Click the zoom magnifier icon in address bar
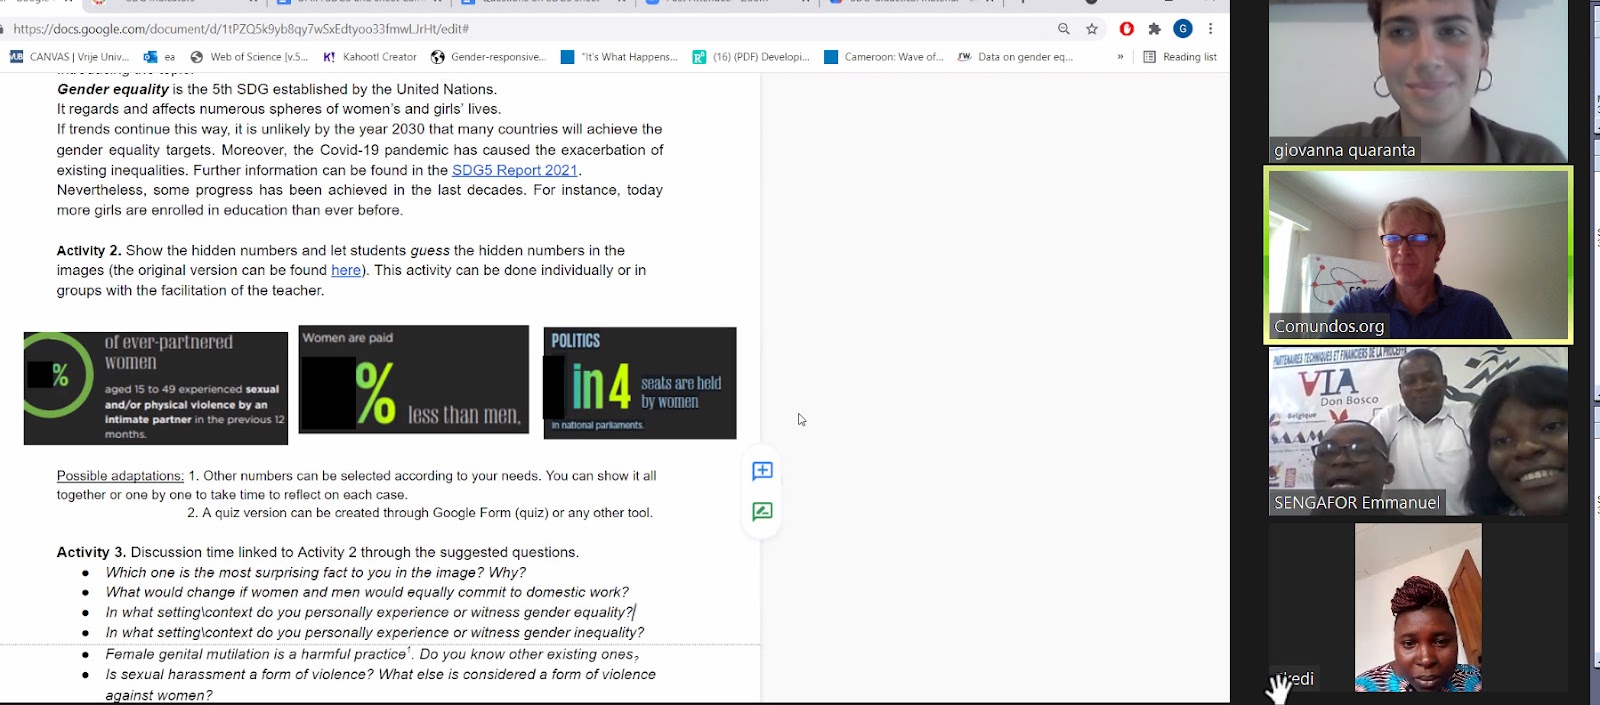The image size is (1600, 705). (1063, 29)
